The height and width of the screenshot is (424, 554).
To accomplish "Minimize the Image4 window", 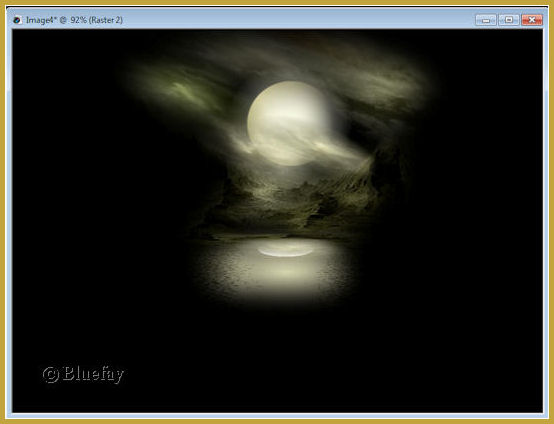I will 486,20.
